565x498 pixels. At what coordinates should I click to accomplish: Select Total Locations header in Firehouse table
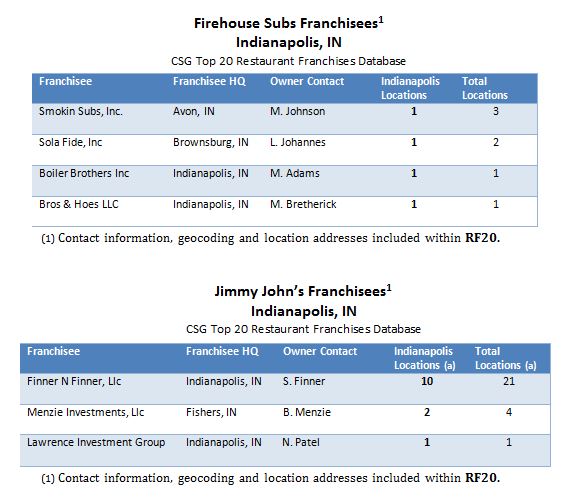click(485, 88)
